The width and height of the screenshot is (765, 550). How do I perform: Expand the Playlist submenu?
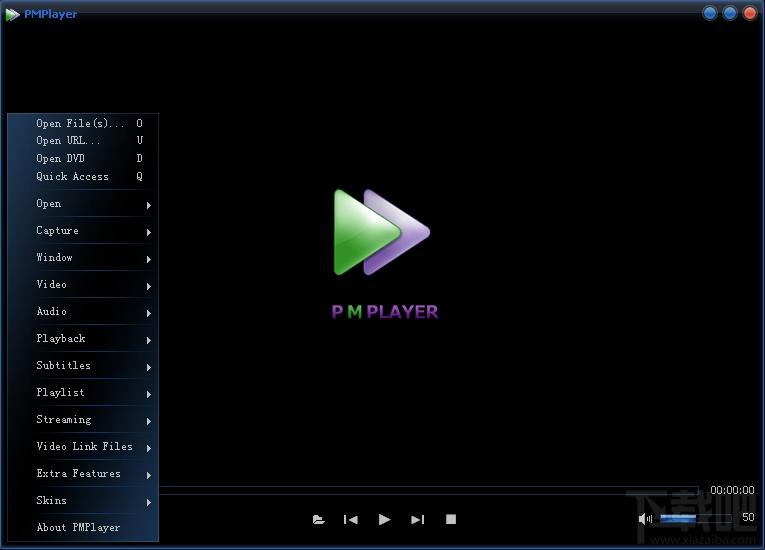pyautogui.click(x=83, y=392)
